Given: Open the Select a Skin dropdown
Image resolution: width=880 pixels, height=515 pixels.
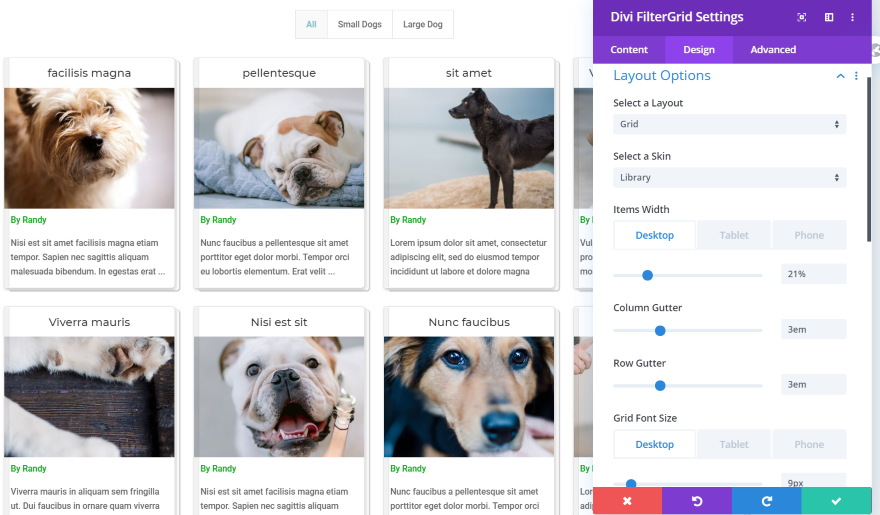Looking at the screenshot, I should pos(730,177).
